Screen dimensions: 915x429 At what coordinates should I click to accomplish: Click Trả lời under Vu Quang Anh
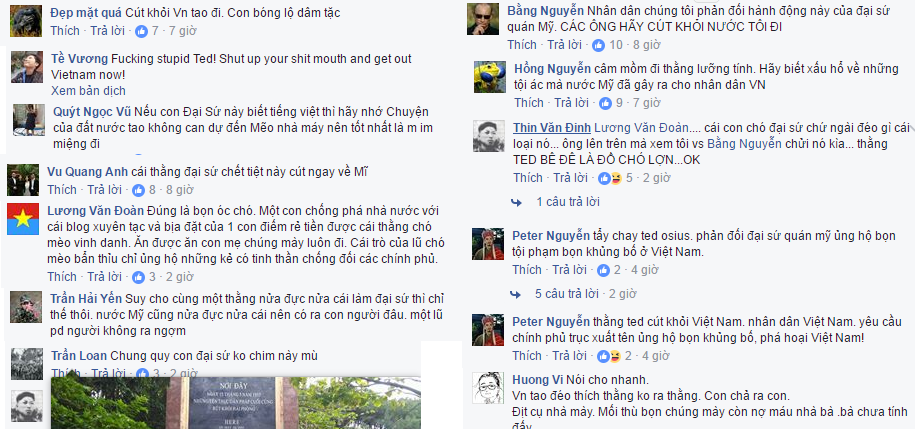pos(104,189)
